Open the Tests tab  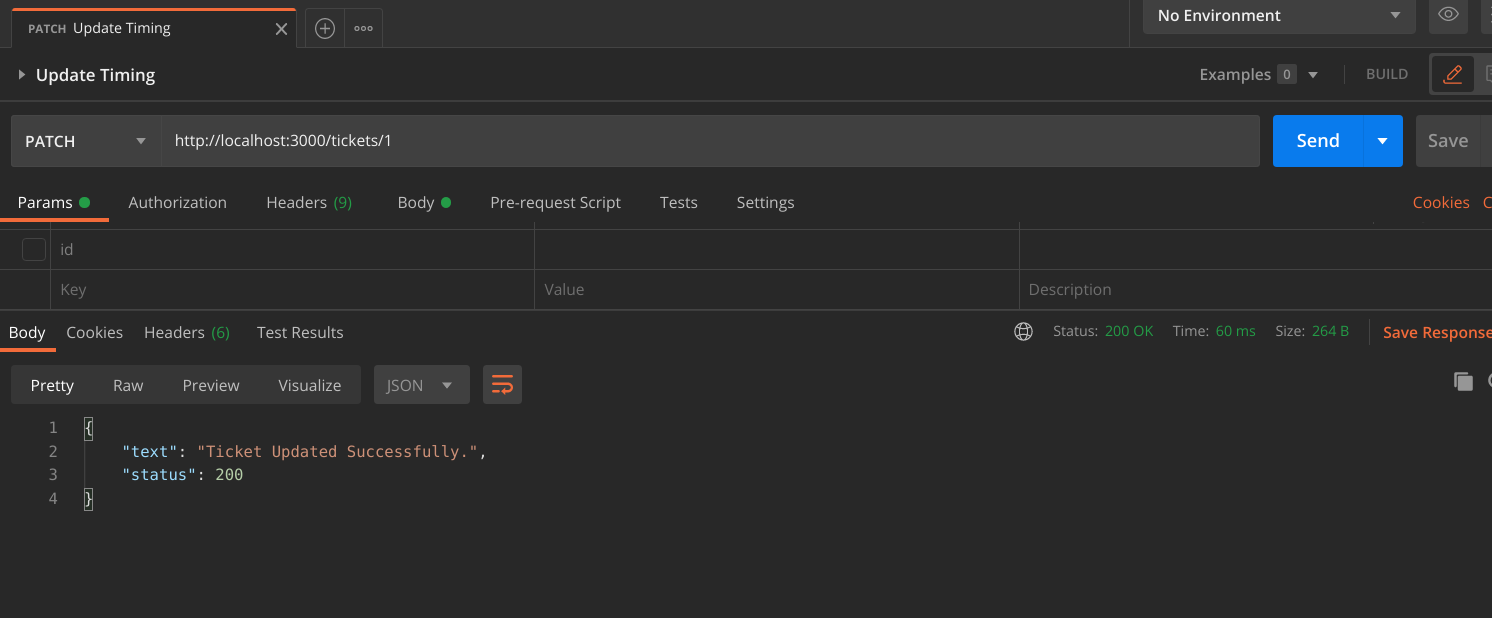679,203
